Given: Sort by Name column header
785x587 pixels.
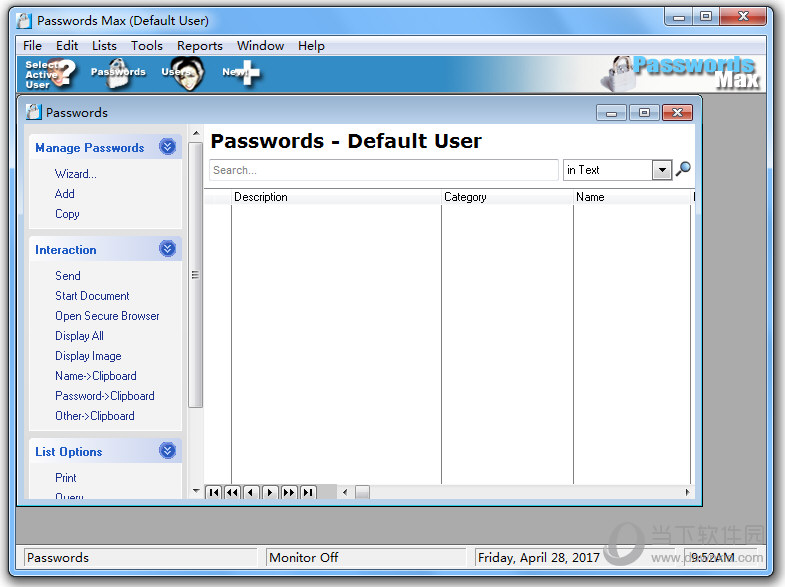Looking at the screenshot, I should (x=632, y=197).
